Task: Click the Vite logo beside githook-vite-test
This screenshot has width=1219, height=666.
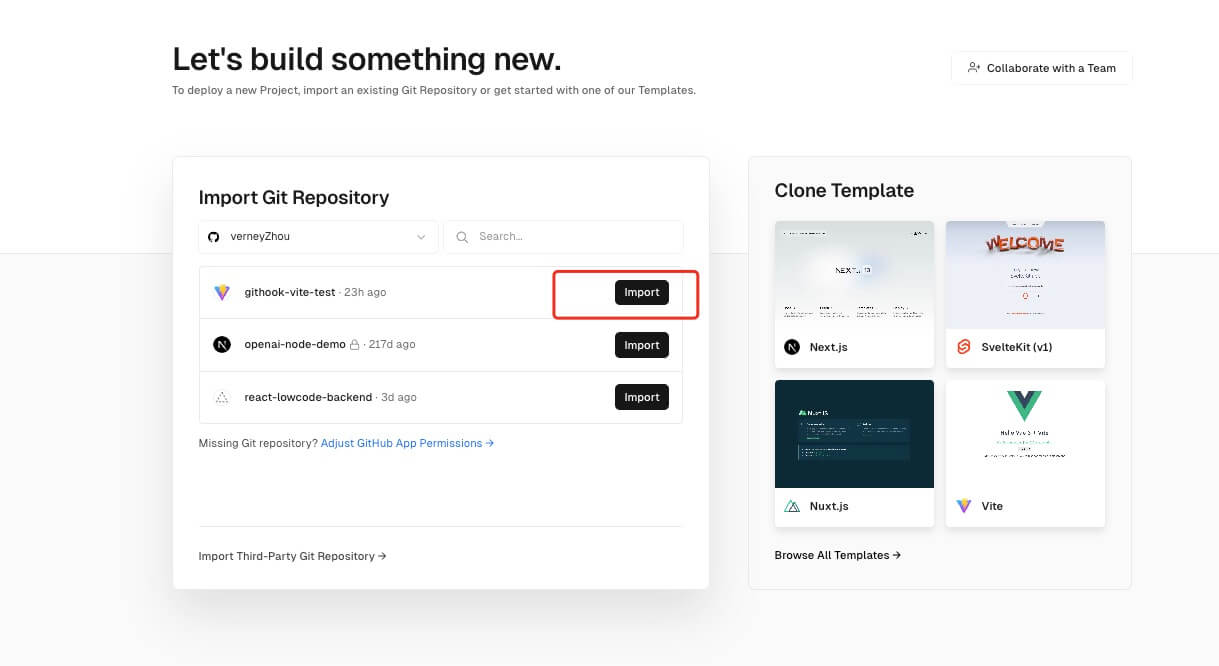Action: [222, 293]
